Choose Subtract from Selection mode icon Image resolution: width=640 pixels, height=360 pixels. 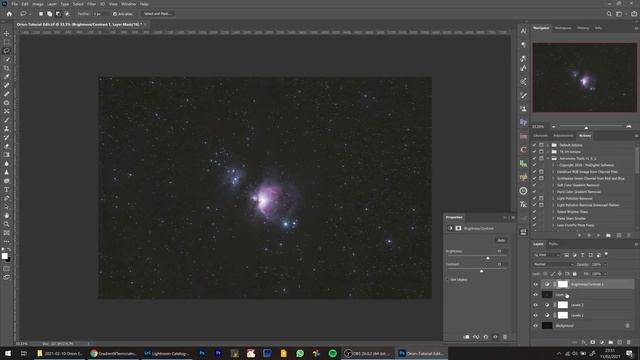[58, 13]
